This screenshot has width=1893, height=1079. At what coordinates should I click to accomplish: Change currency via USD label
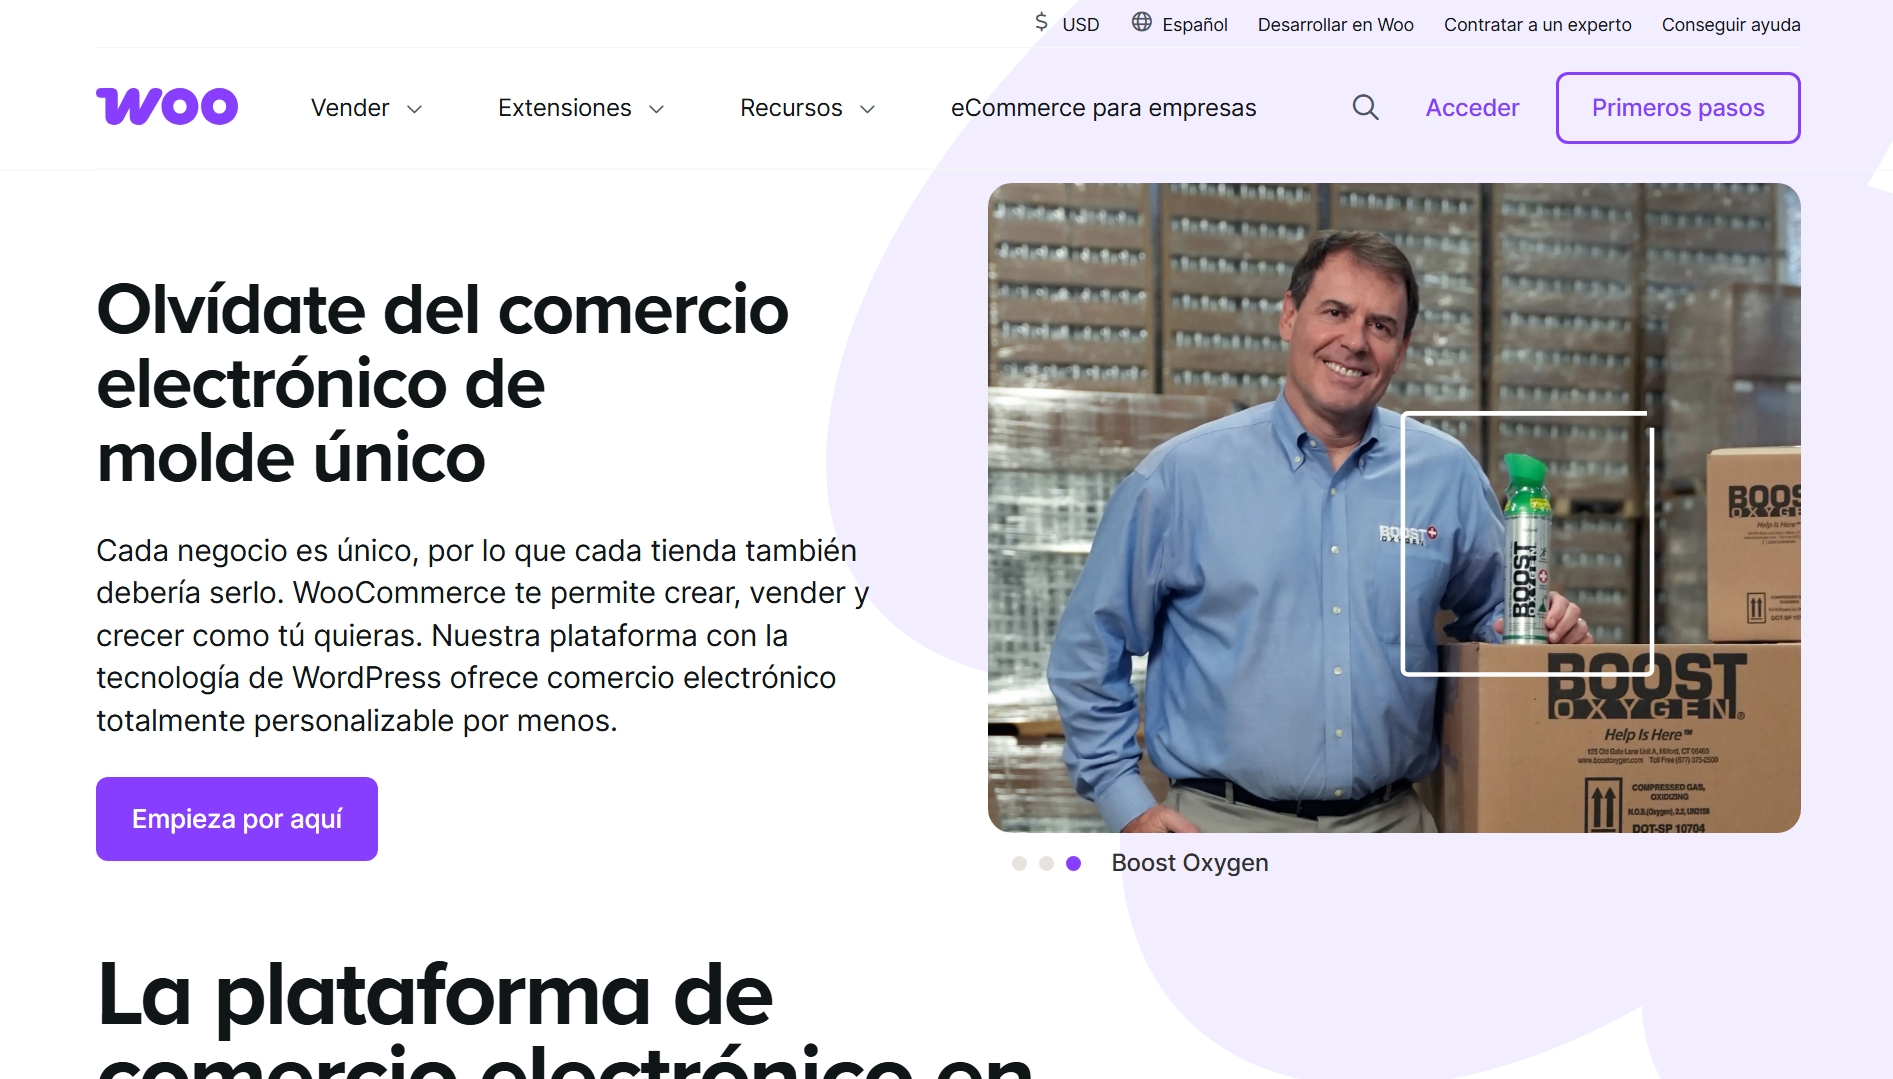pos(1080,24)
